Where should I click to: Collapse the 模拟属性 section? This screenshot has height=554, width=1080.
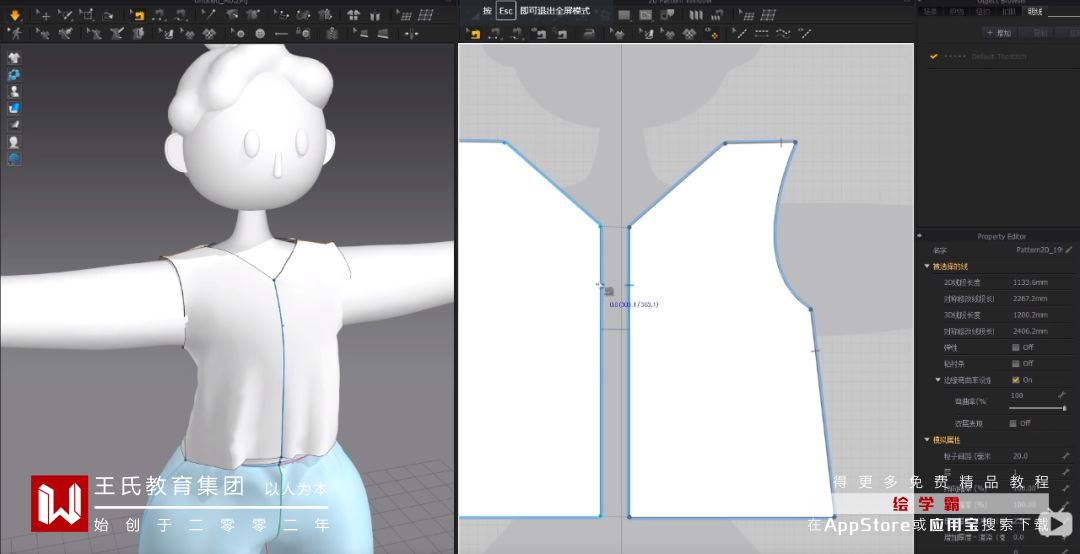(927, 440)
